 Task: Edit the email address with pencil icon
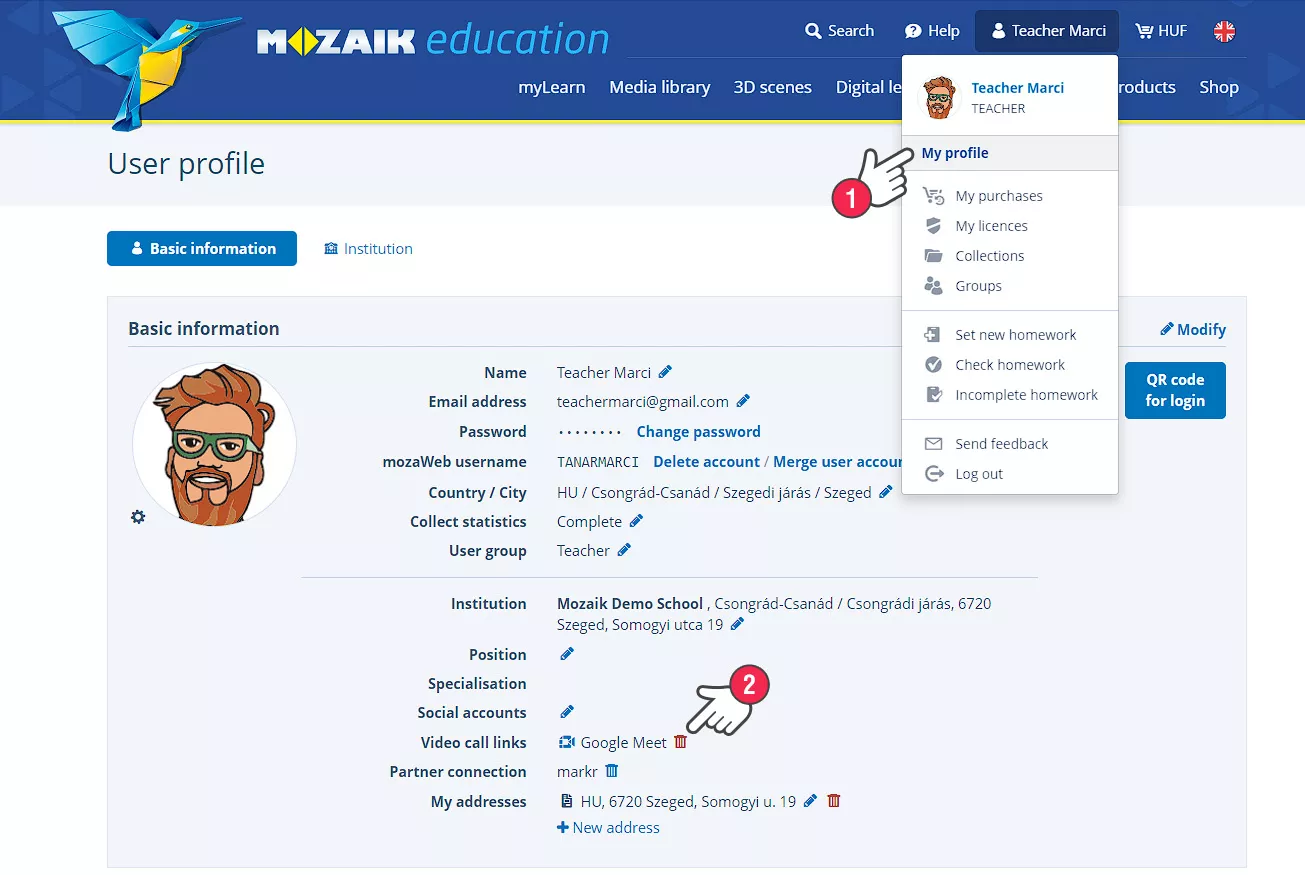(x=743, y=401)
